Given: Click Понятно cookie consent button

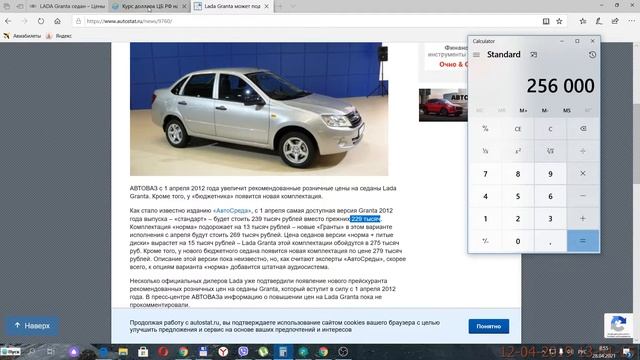Looking at the screenshot, I should (x=489, y=326).
